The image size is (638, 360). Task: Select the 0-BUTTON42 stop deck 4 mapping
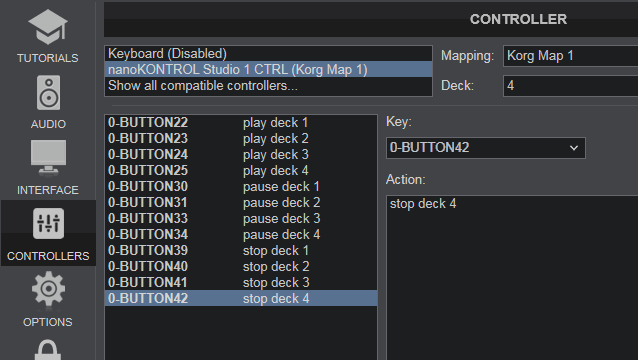241,299
